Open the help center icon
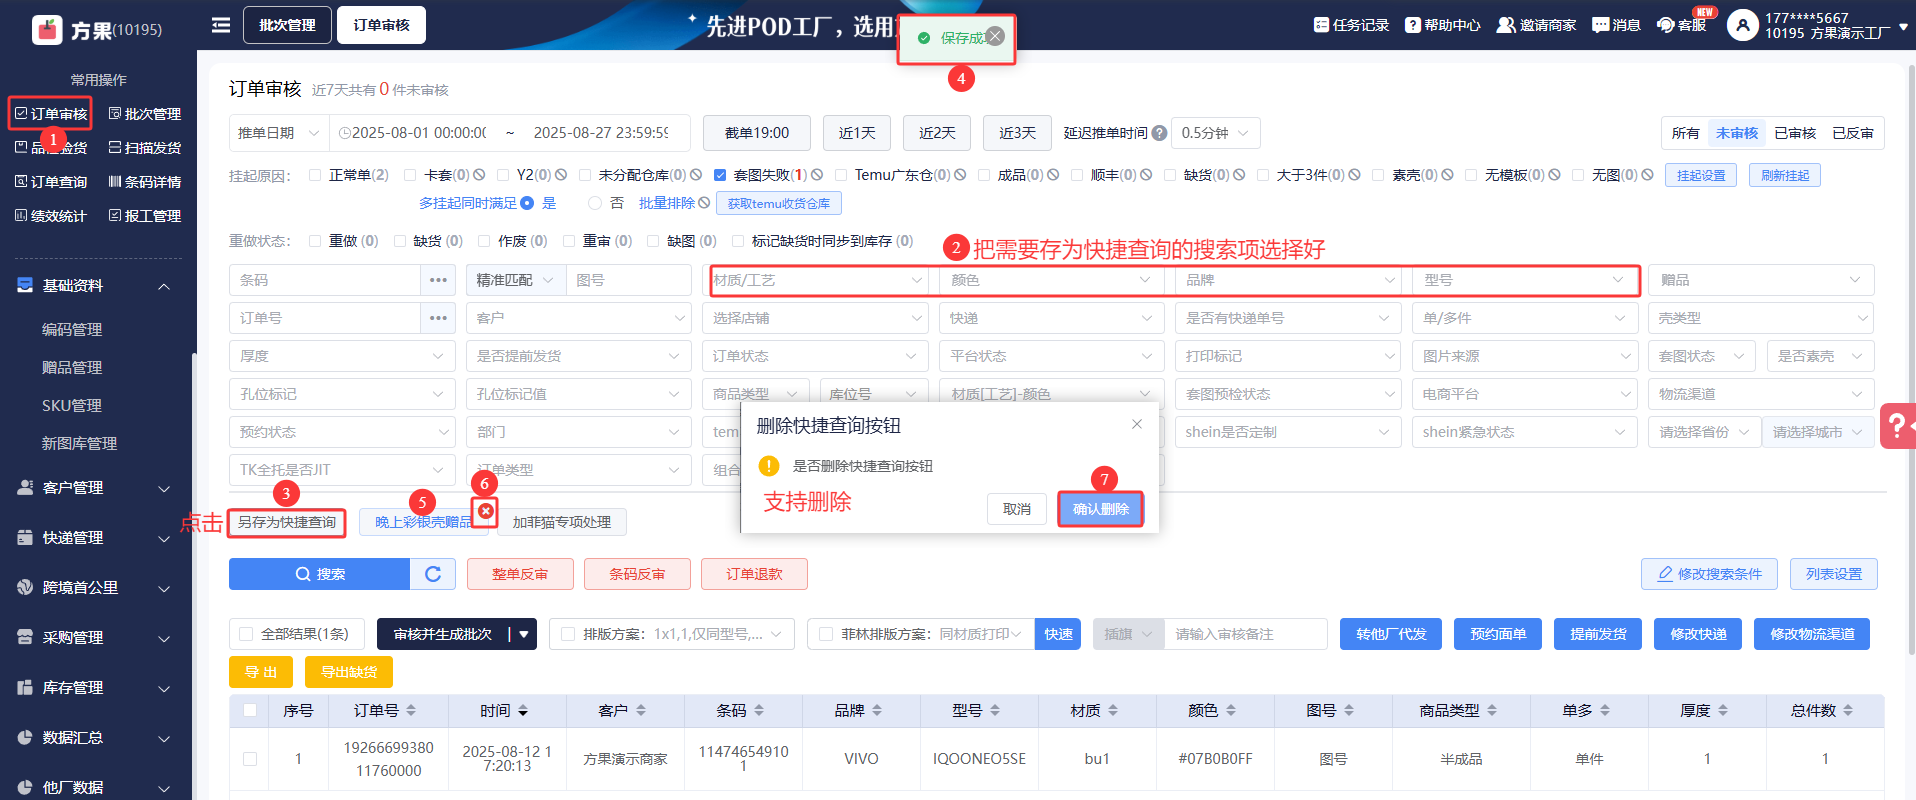 (1412, 25)
